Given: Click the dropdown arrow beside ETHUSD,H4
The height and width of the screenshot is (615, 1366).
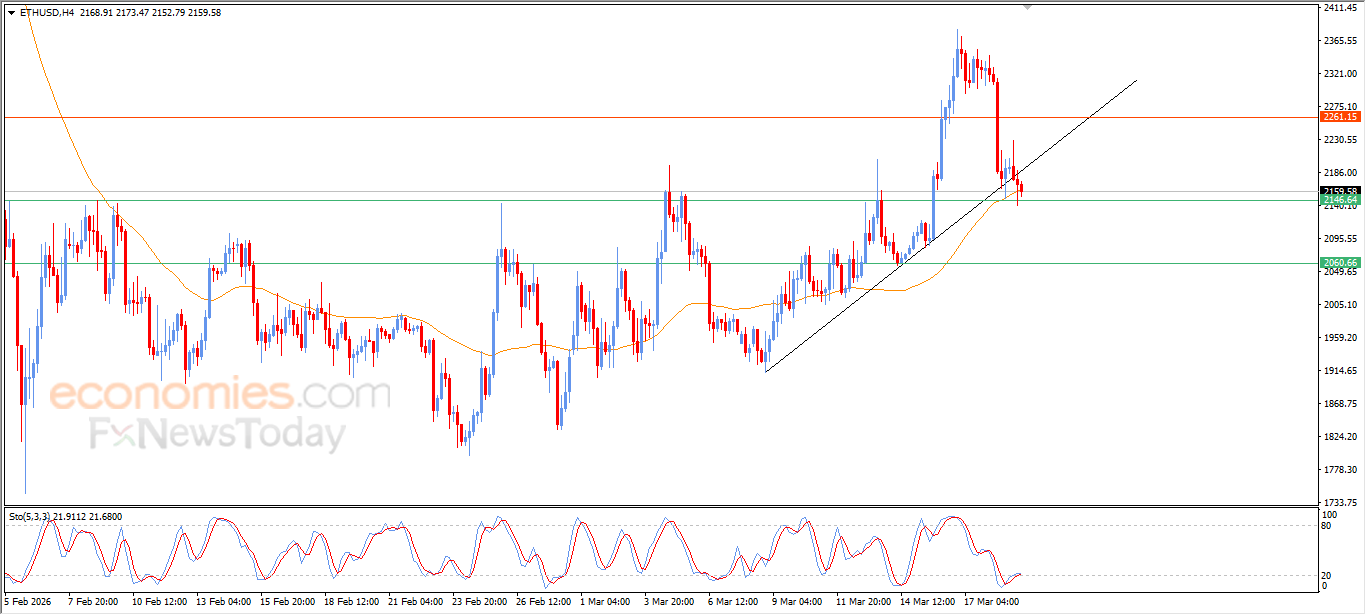Looking at the screenshot, I should (x=11, y=13).
